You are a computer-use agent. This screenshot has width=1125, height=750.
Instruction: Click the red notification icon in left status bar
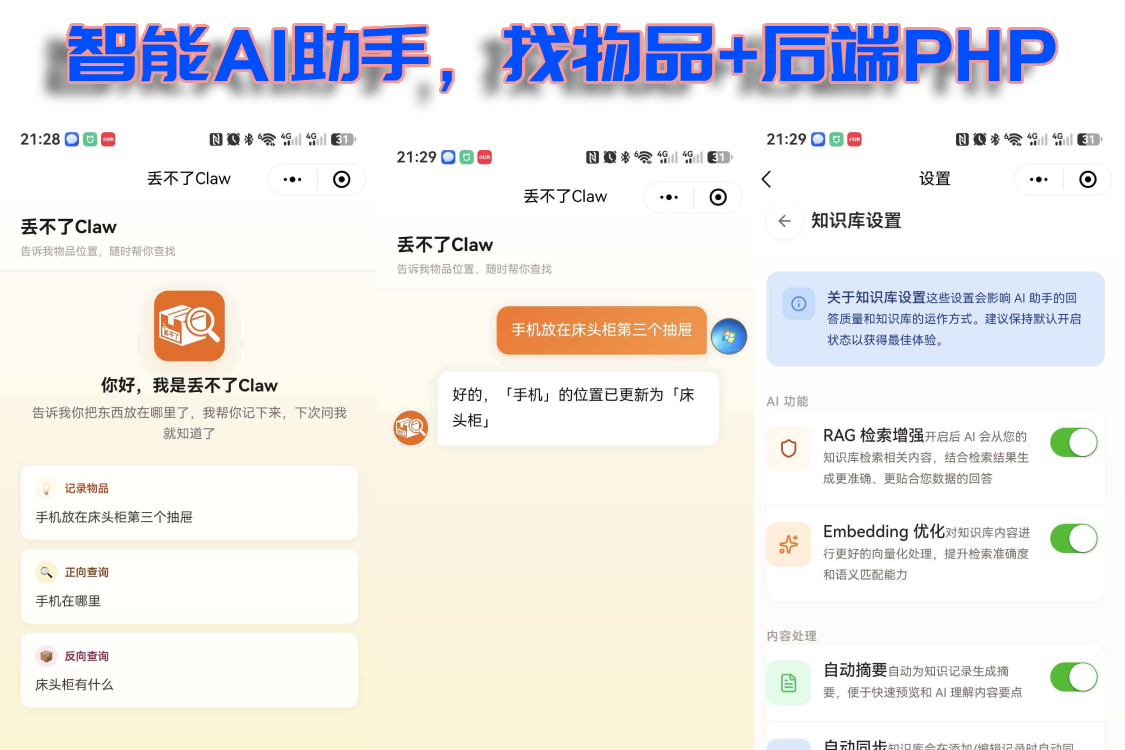pos(108,139)
